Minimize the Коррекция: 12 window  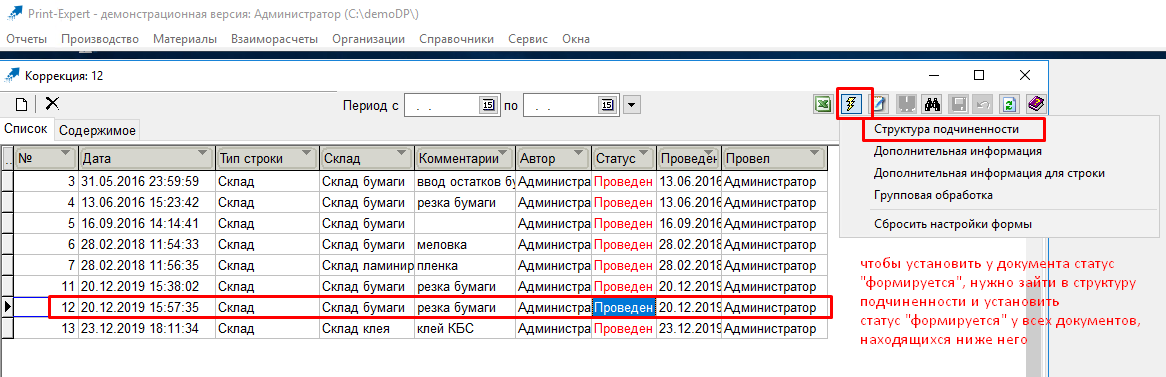[935, 75]
